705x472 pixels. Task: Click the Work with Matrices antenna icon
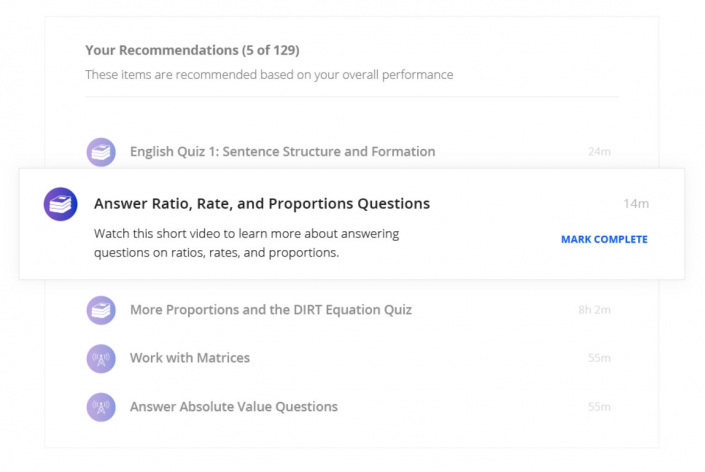point(100,358)
